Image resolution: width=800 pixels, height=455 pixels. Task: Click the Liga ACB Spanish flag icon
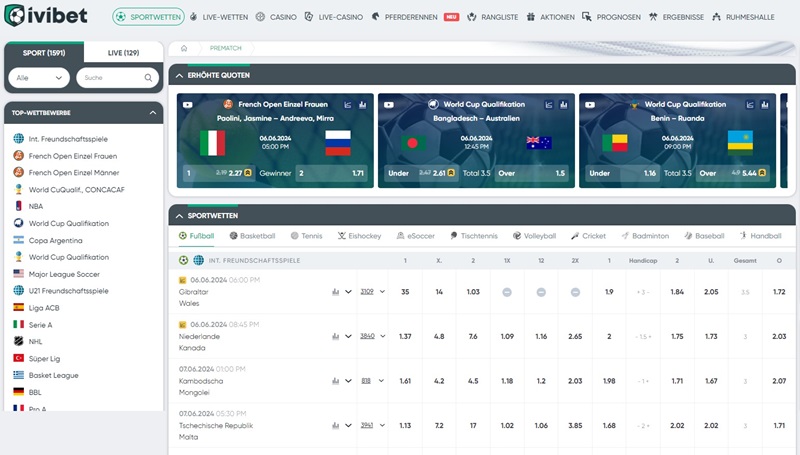(18, 308)
